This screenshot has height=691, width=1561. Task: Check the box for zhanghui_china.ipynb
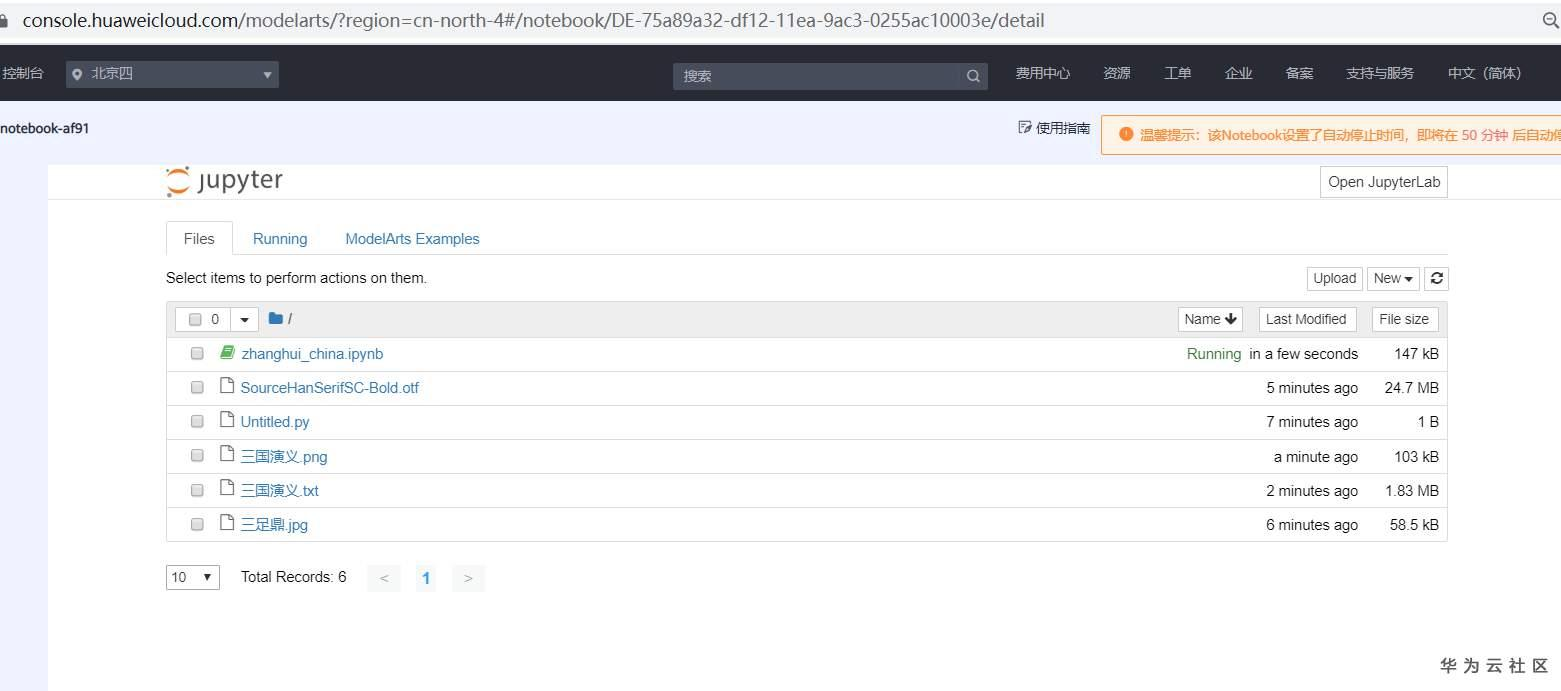coord(197,353)
